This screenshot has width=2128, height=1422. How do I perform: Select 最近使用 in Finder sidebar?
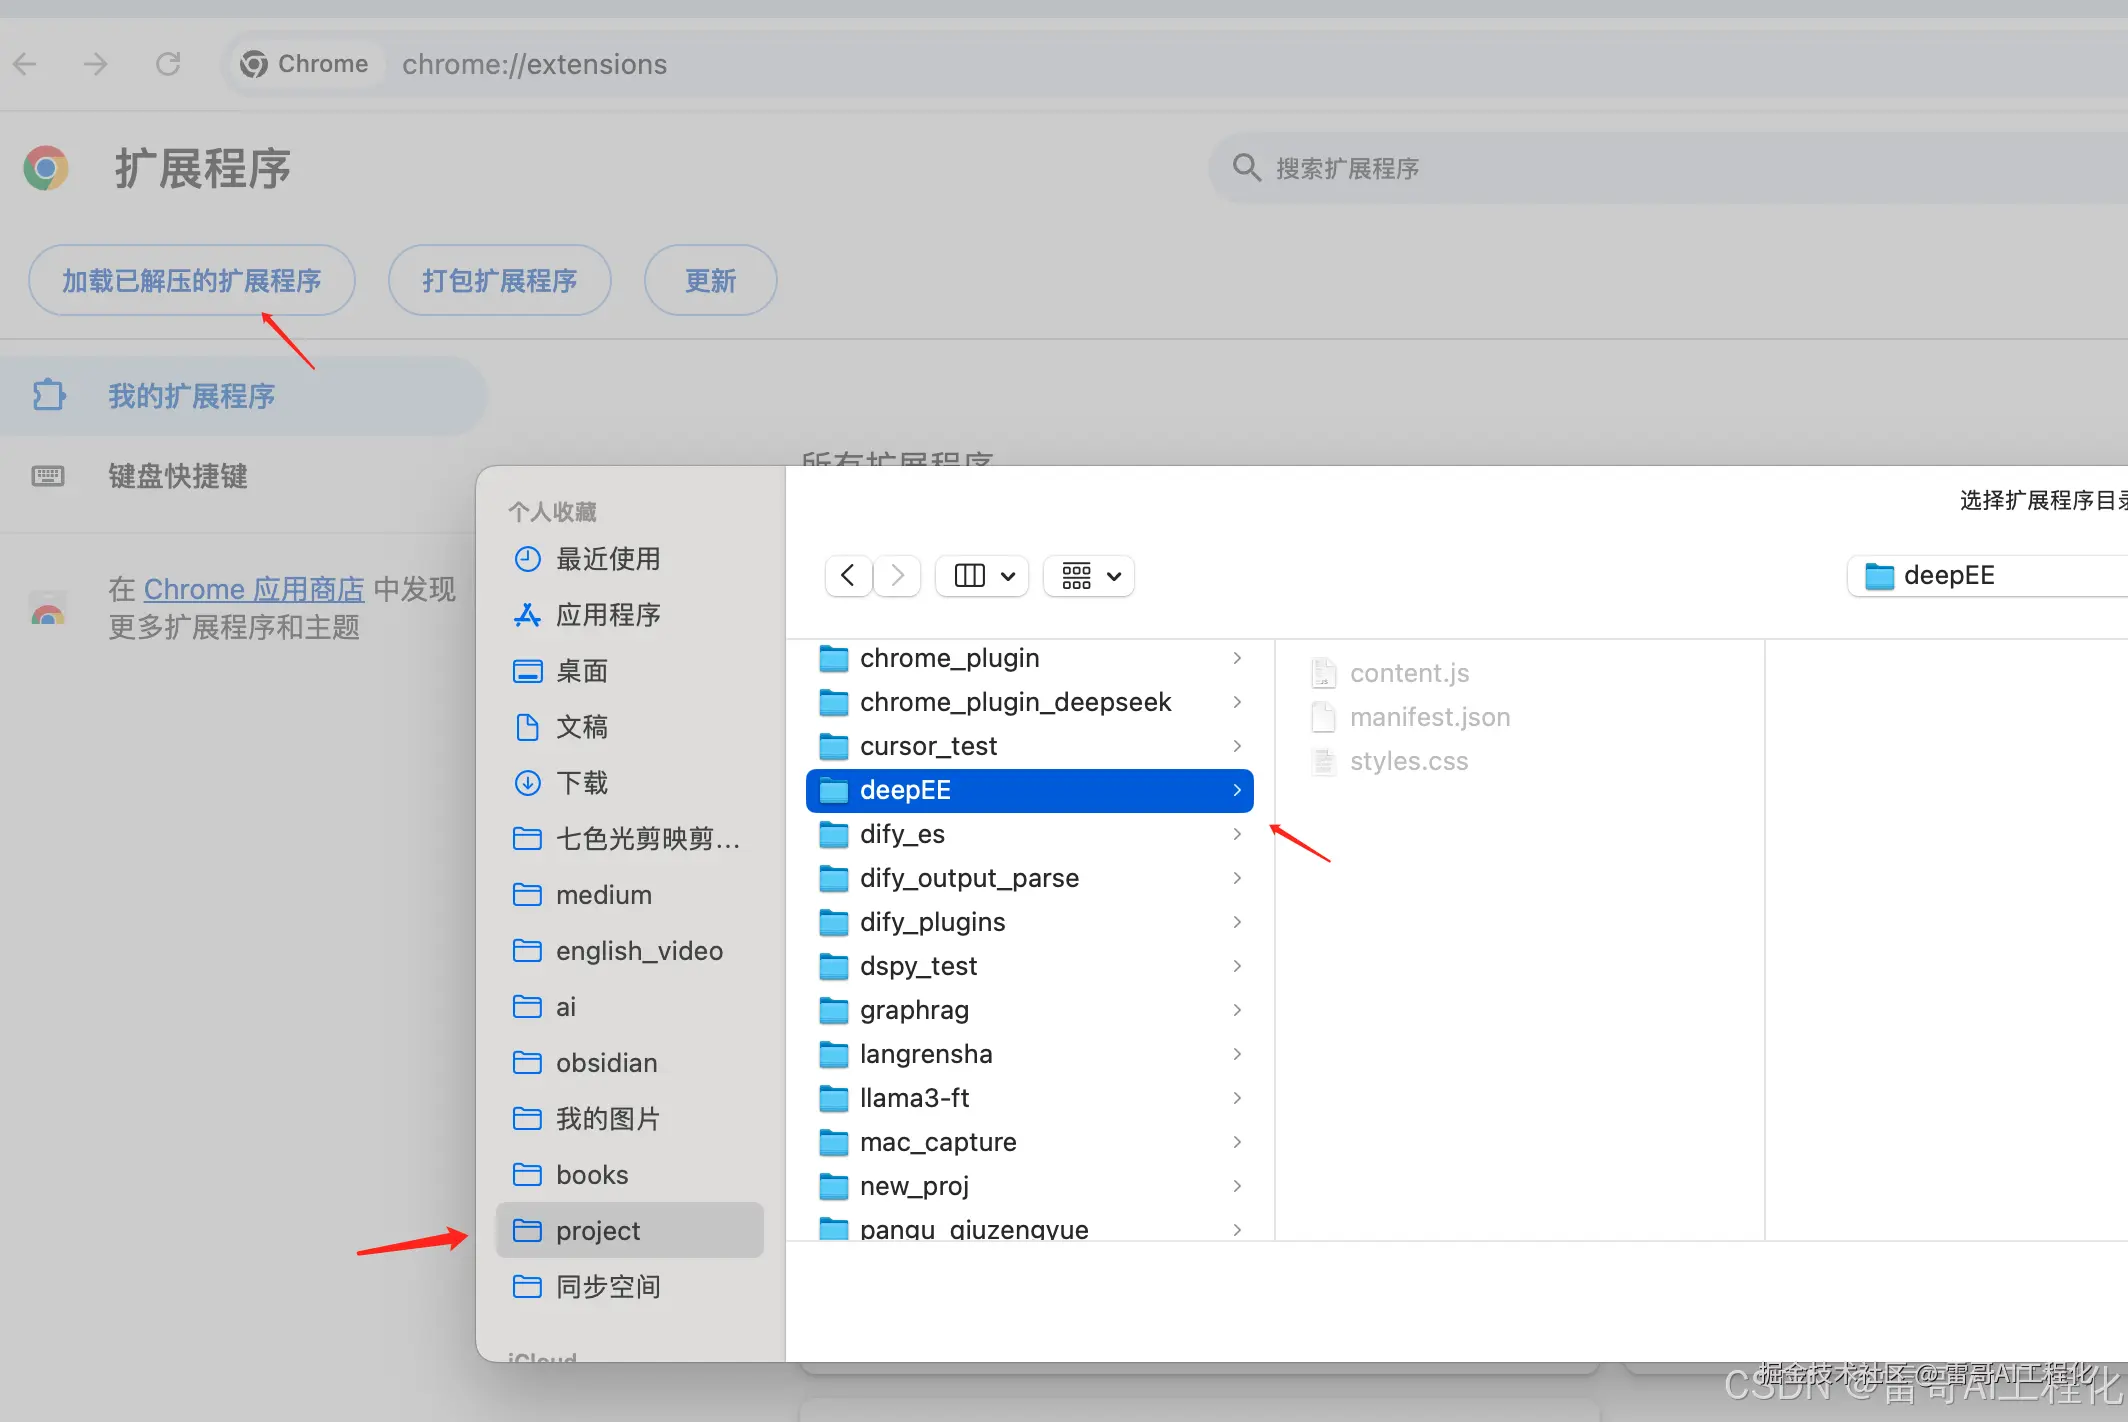pos(630,559)
